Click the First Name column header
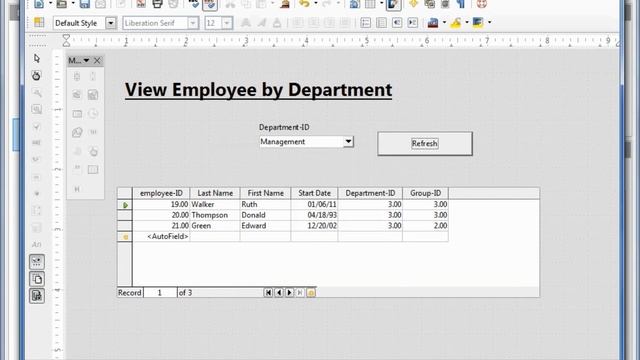Screen dimensions: 640x360 (x=265, y=193)
